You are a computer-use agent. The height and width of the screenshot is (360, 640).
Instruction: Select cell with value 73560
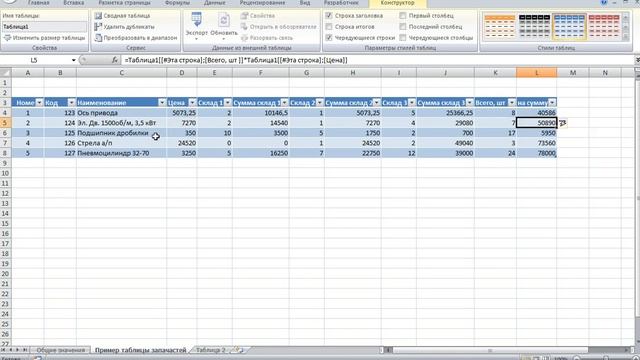pyautogui.click(x=536, y=143)
